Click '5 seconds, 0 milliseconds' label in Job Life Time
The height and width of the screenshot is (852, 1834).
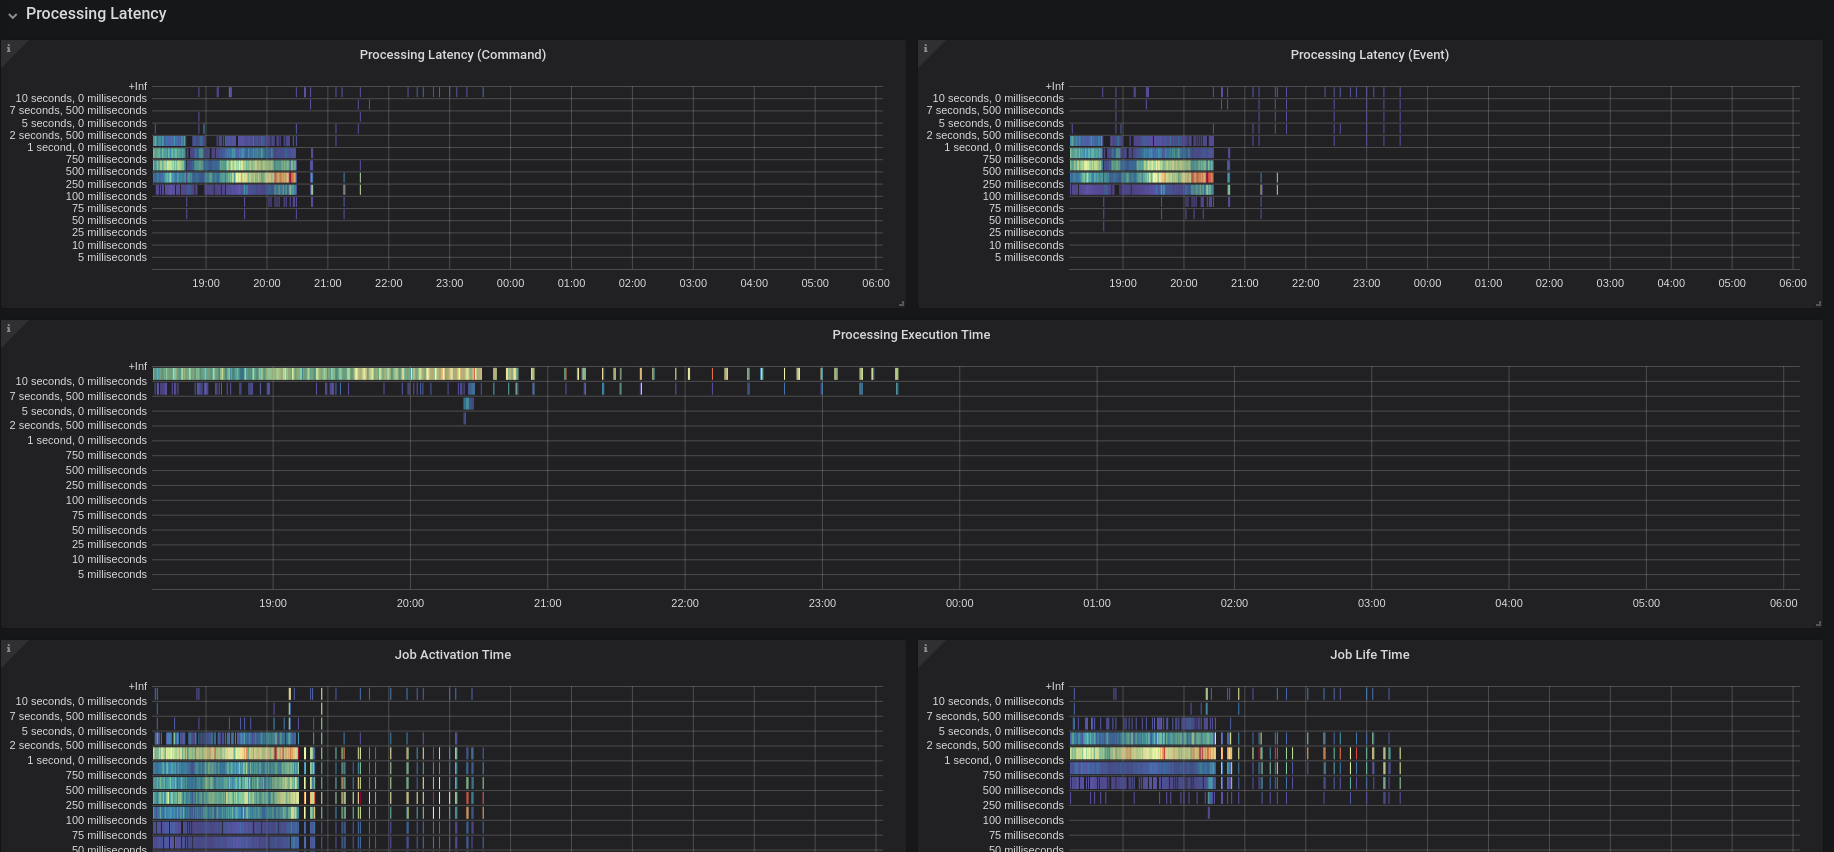[x=1001, y=732]
